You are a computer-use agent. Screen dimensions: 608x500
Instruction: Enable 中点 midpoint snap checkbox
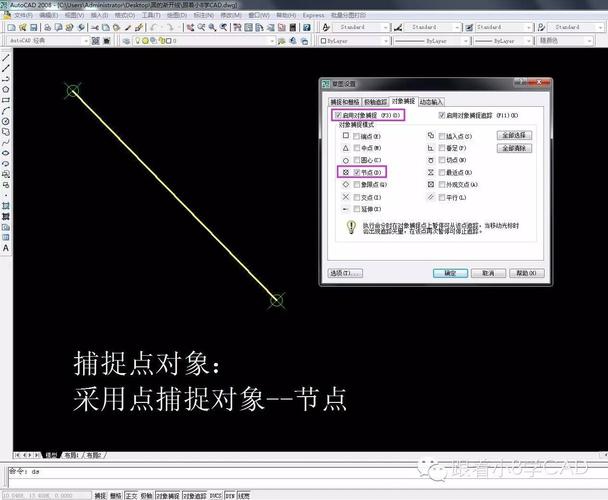click(x=357, y=148)
